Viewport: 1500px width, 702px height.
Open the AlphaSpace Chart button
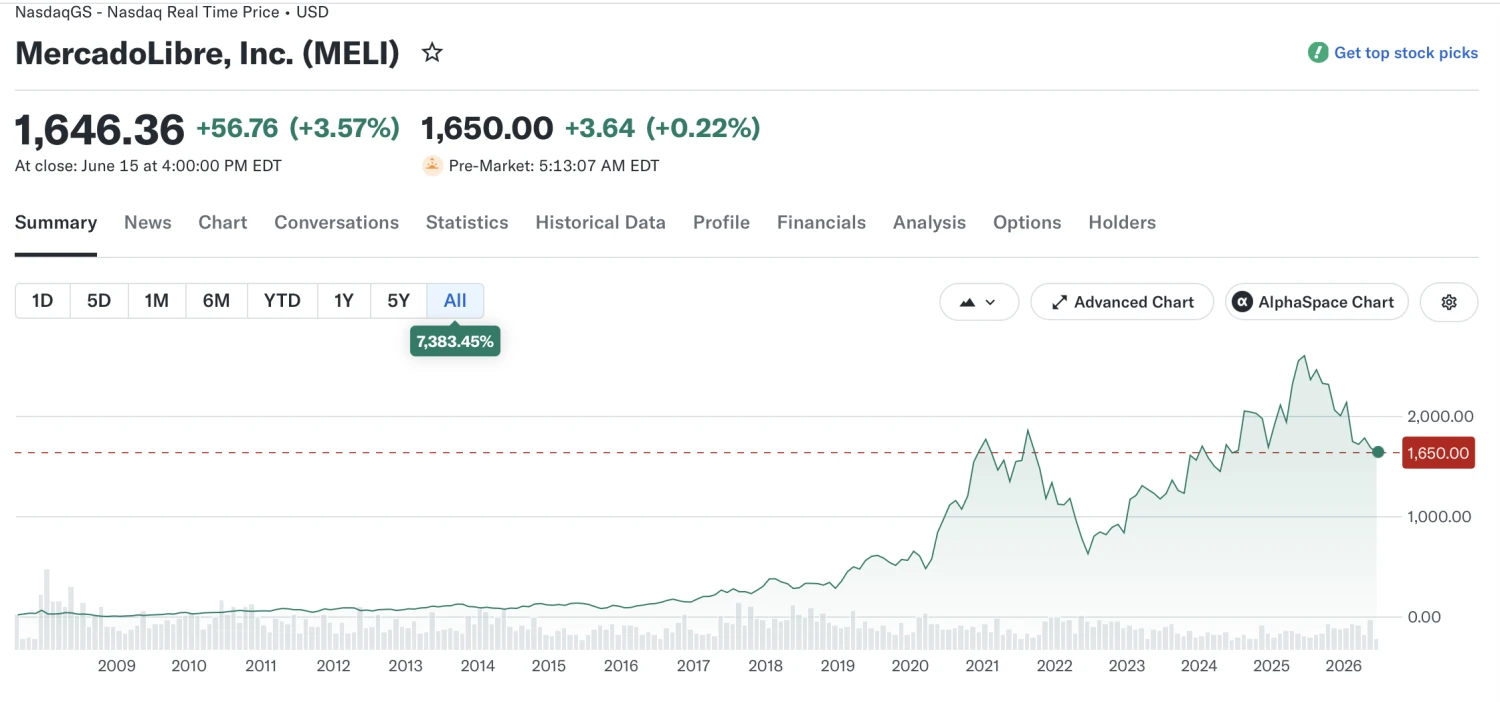pos(1317,302)
